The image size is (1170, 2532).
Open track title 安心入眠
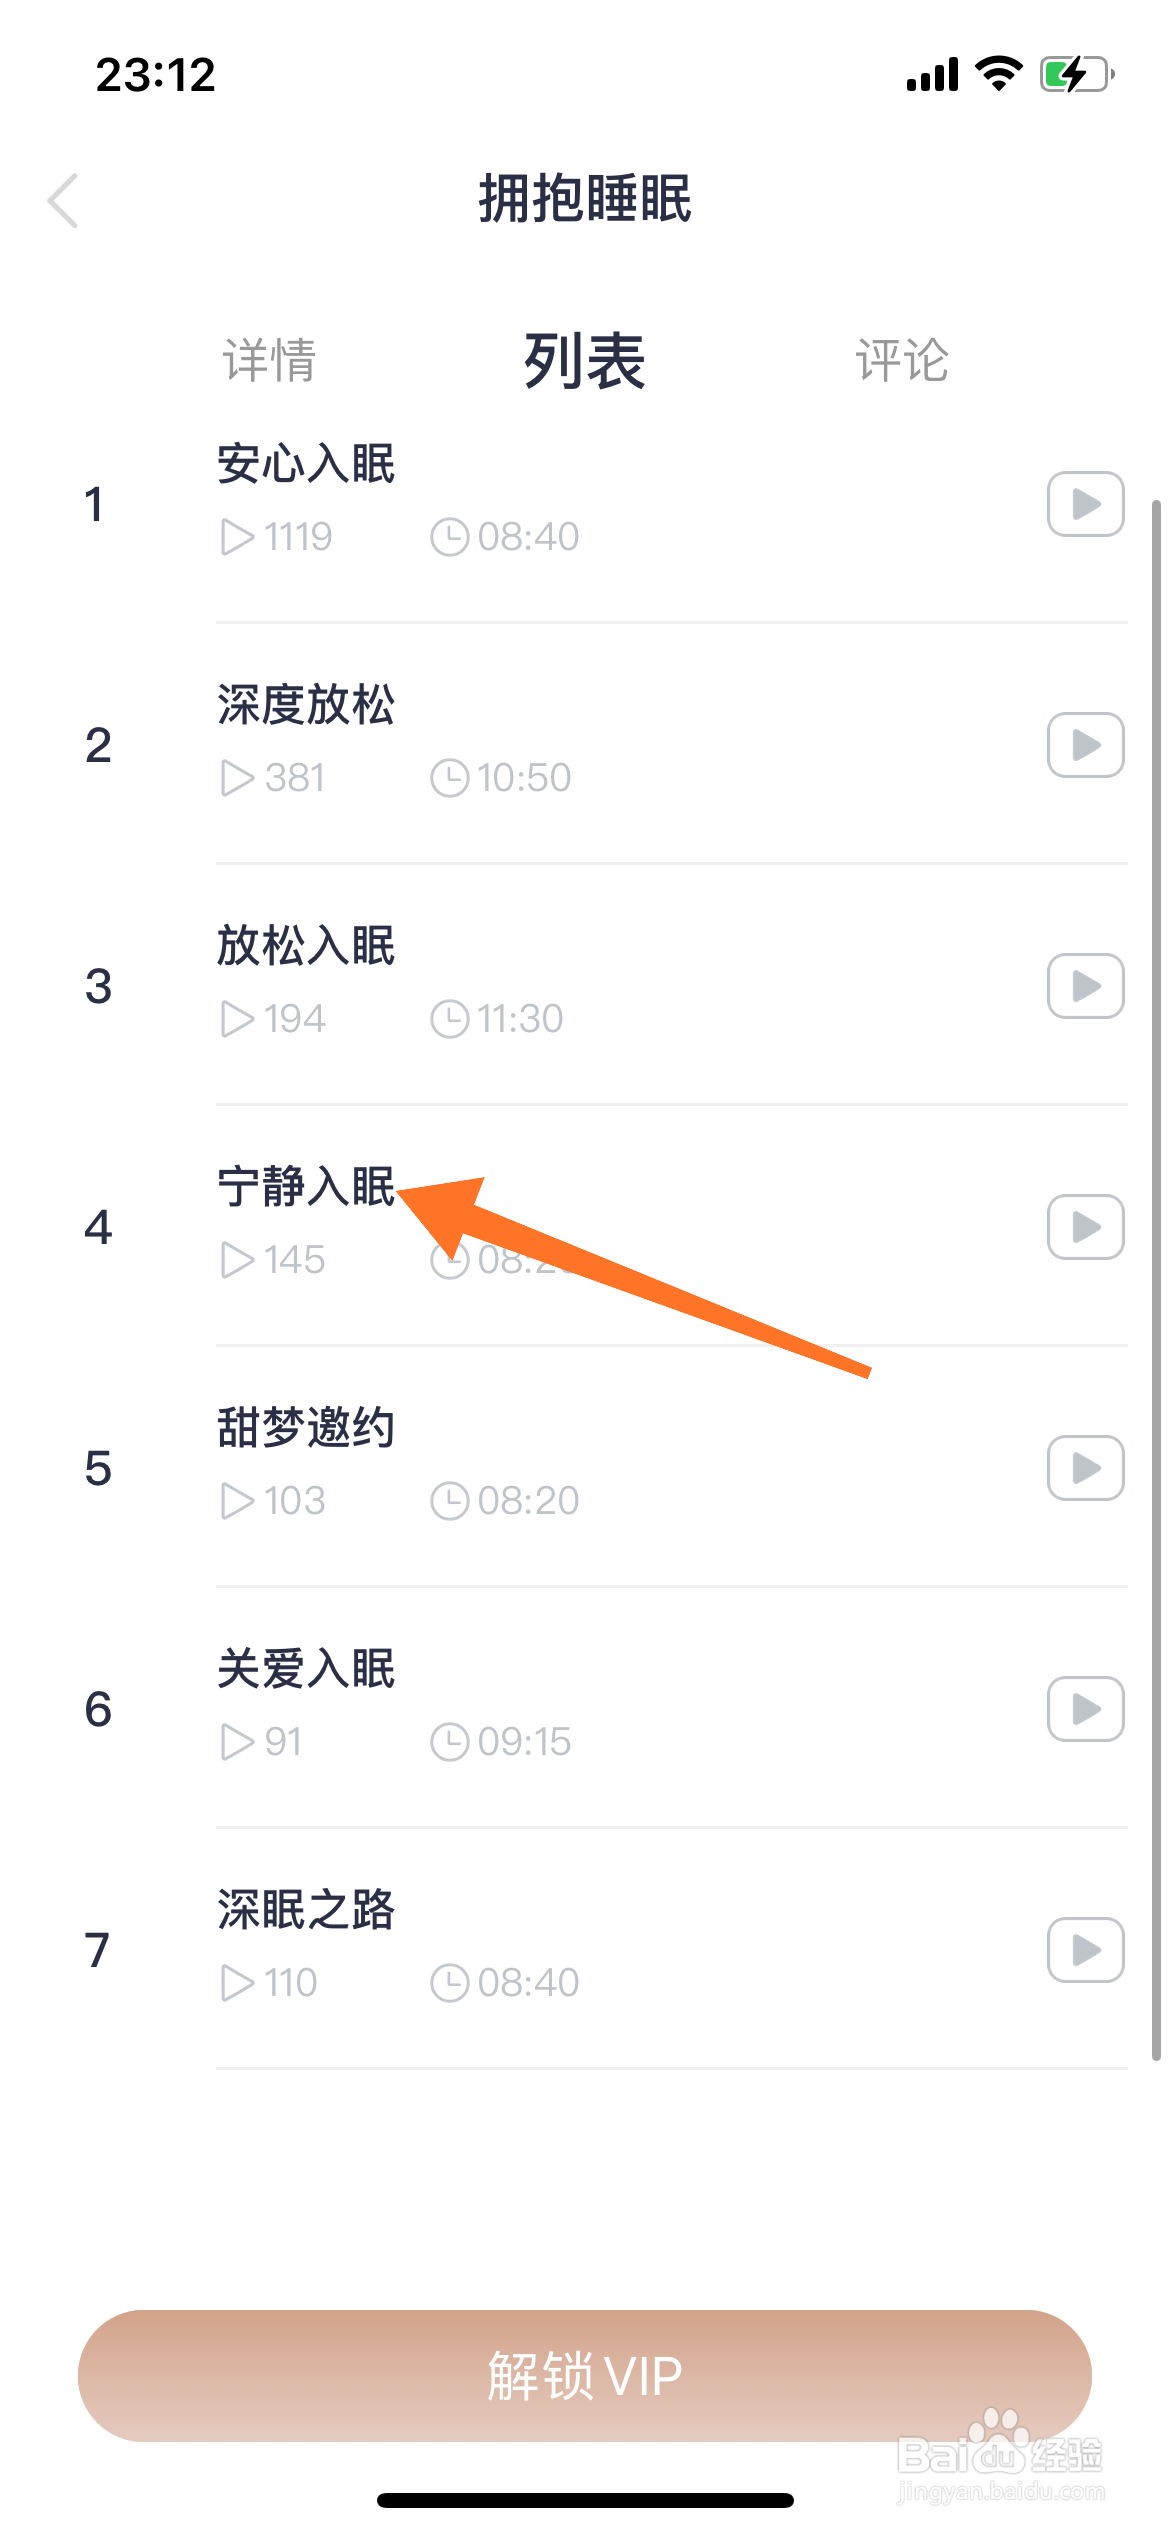(306, 464)
